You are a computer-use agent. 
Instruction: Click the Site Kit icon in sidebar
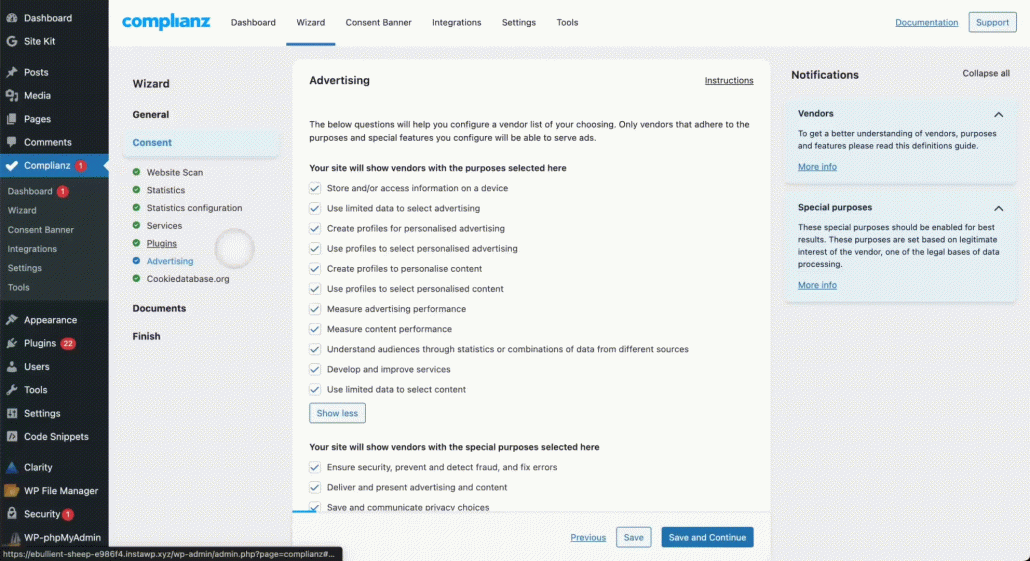(x=12, y=41)
